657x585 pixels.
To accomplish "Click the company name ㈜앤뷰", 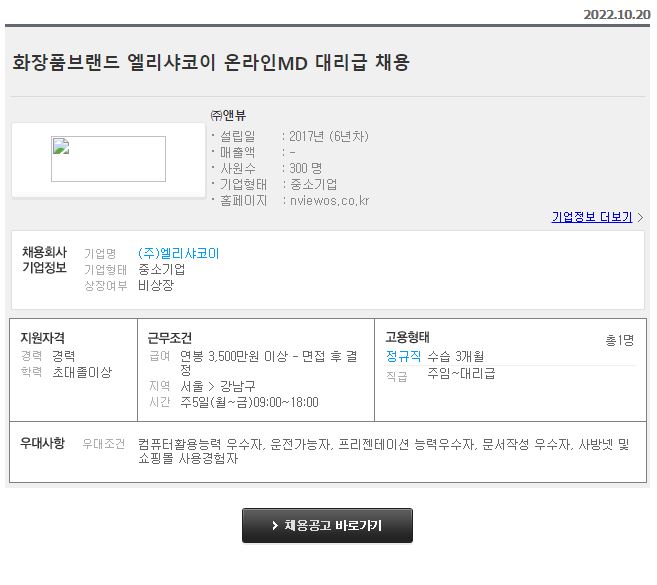I will (x=228, y=115).
